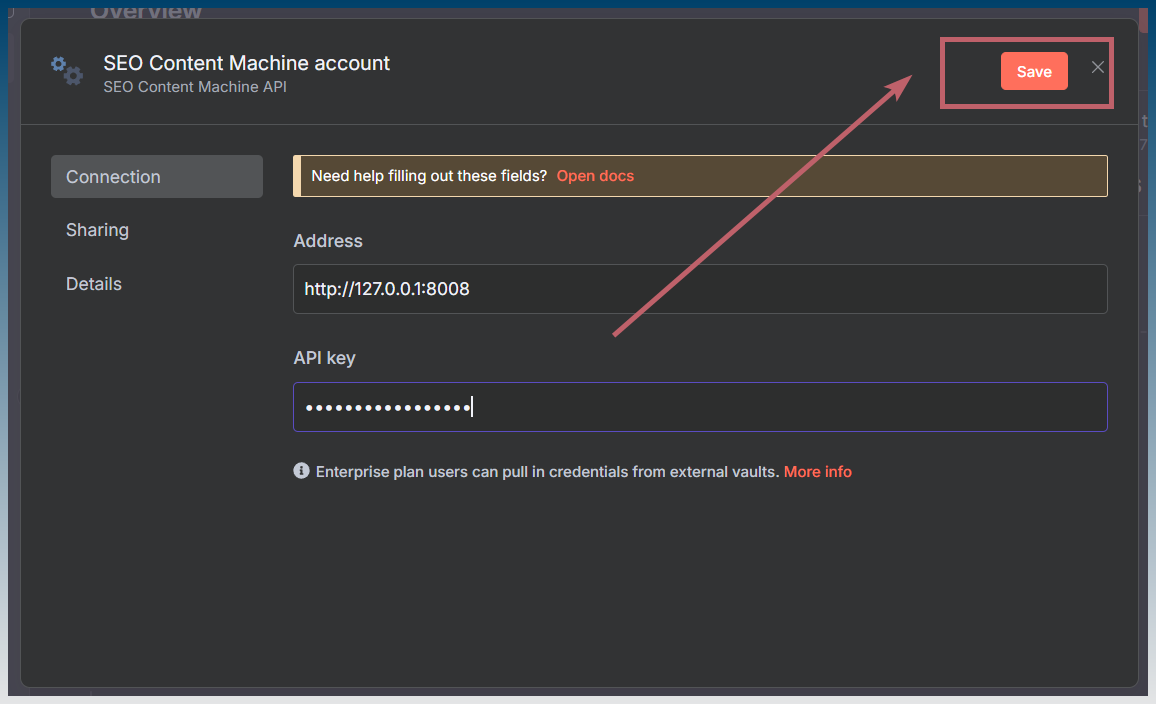Follow the More info link

tap(818, 472)
